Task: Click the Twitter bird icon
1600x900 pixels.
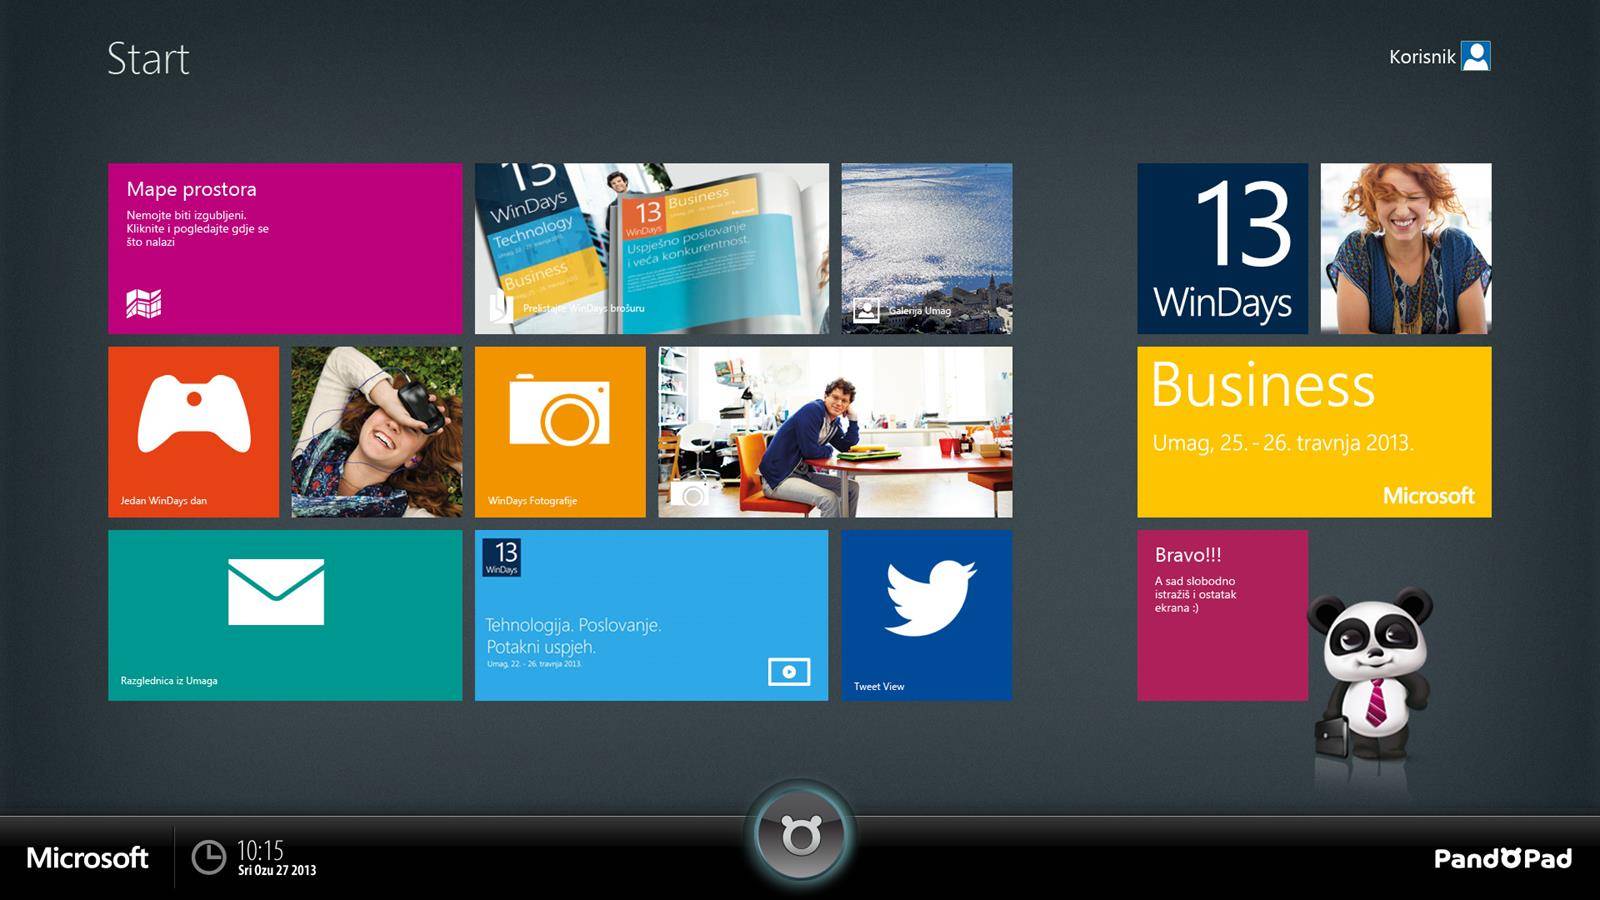Action: pos(930,598)
